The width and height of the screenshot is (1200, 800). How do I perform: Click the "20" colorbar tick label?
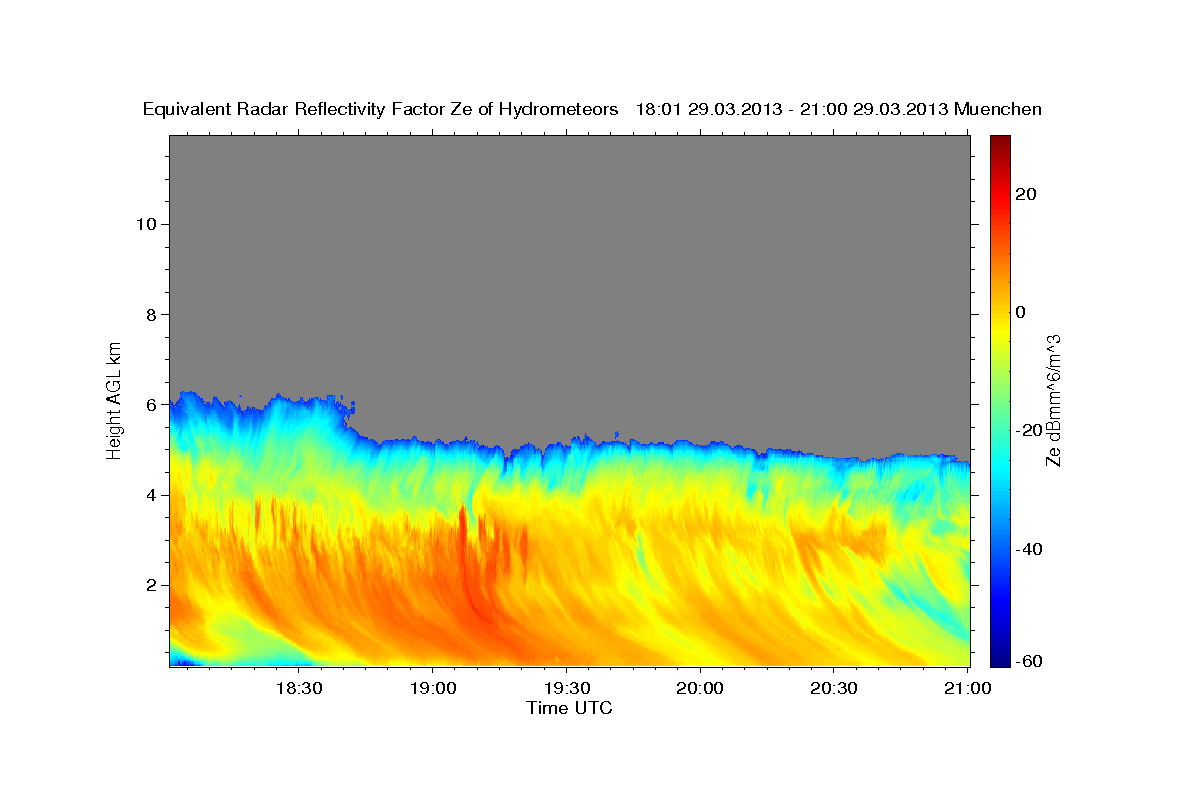click(x=1025, y=194)
